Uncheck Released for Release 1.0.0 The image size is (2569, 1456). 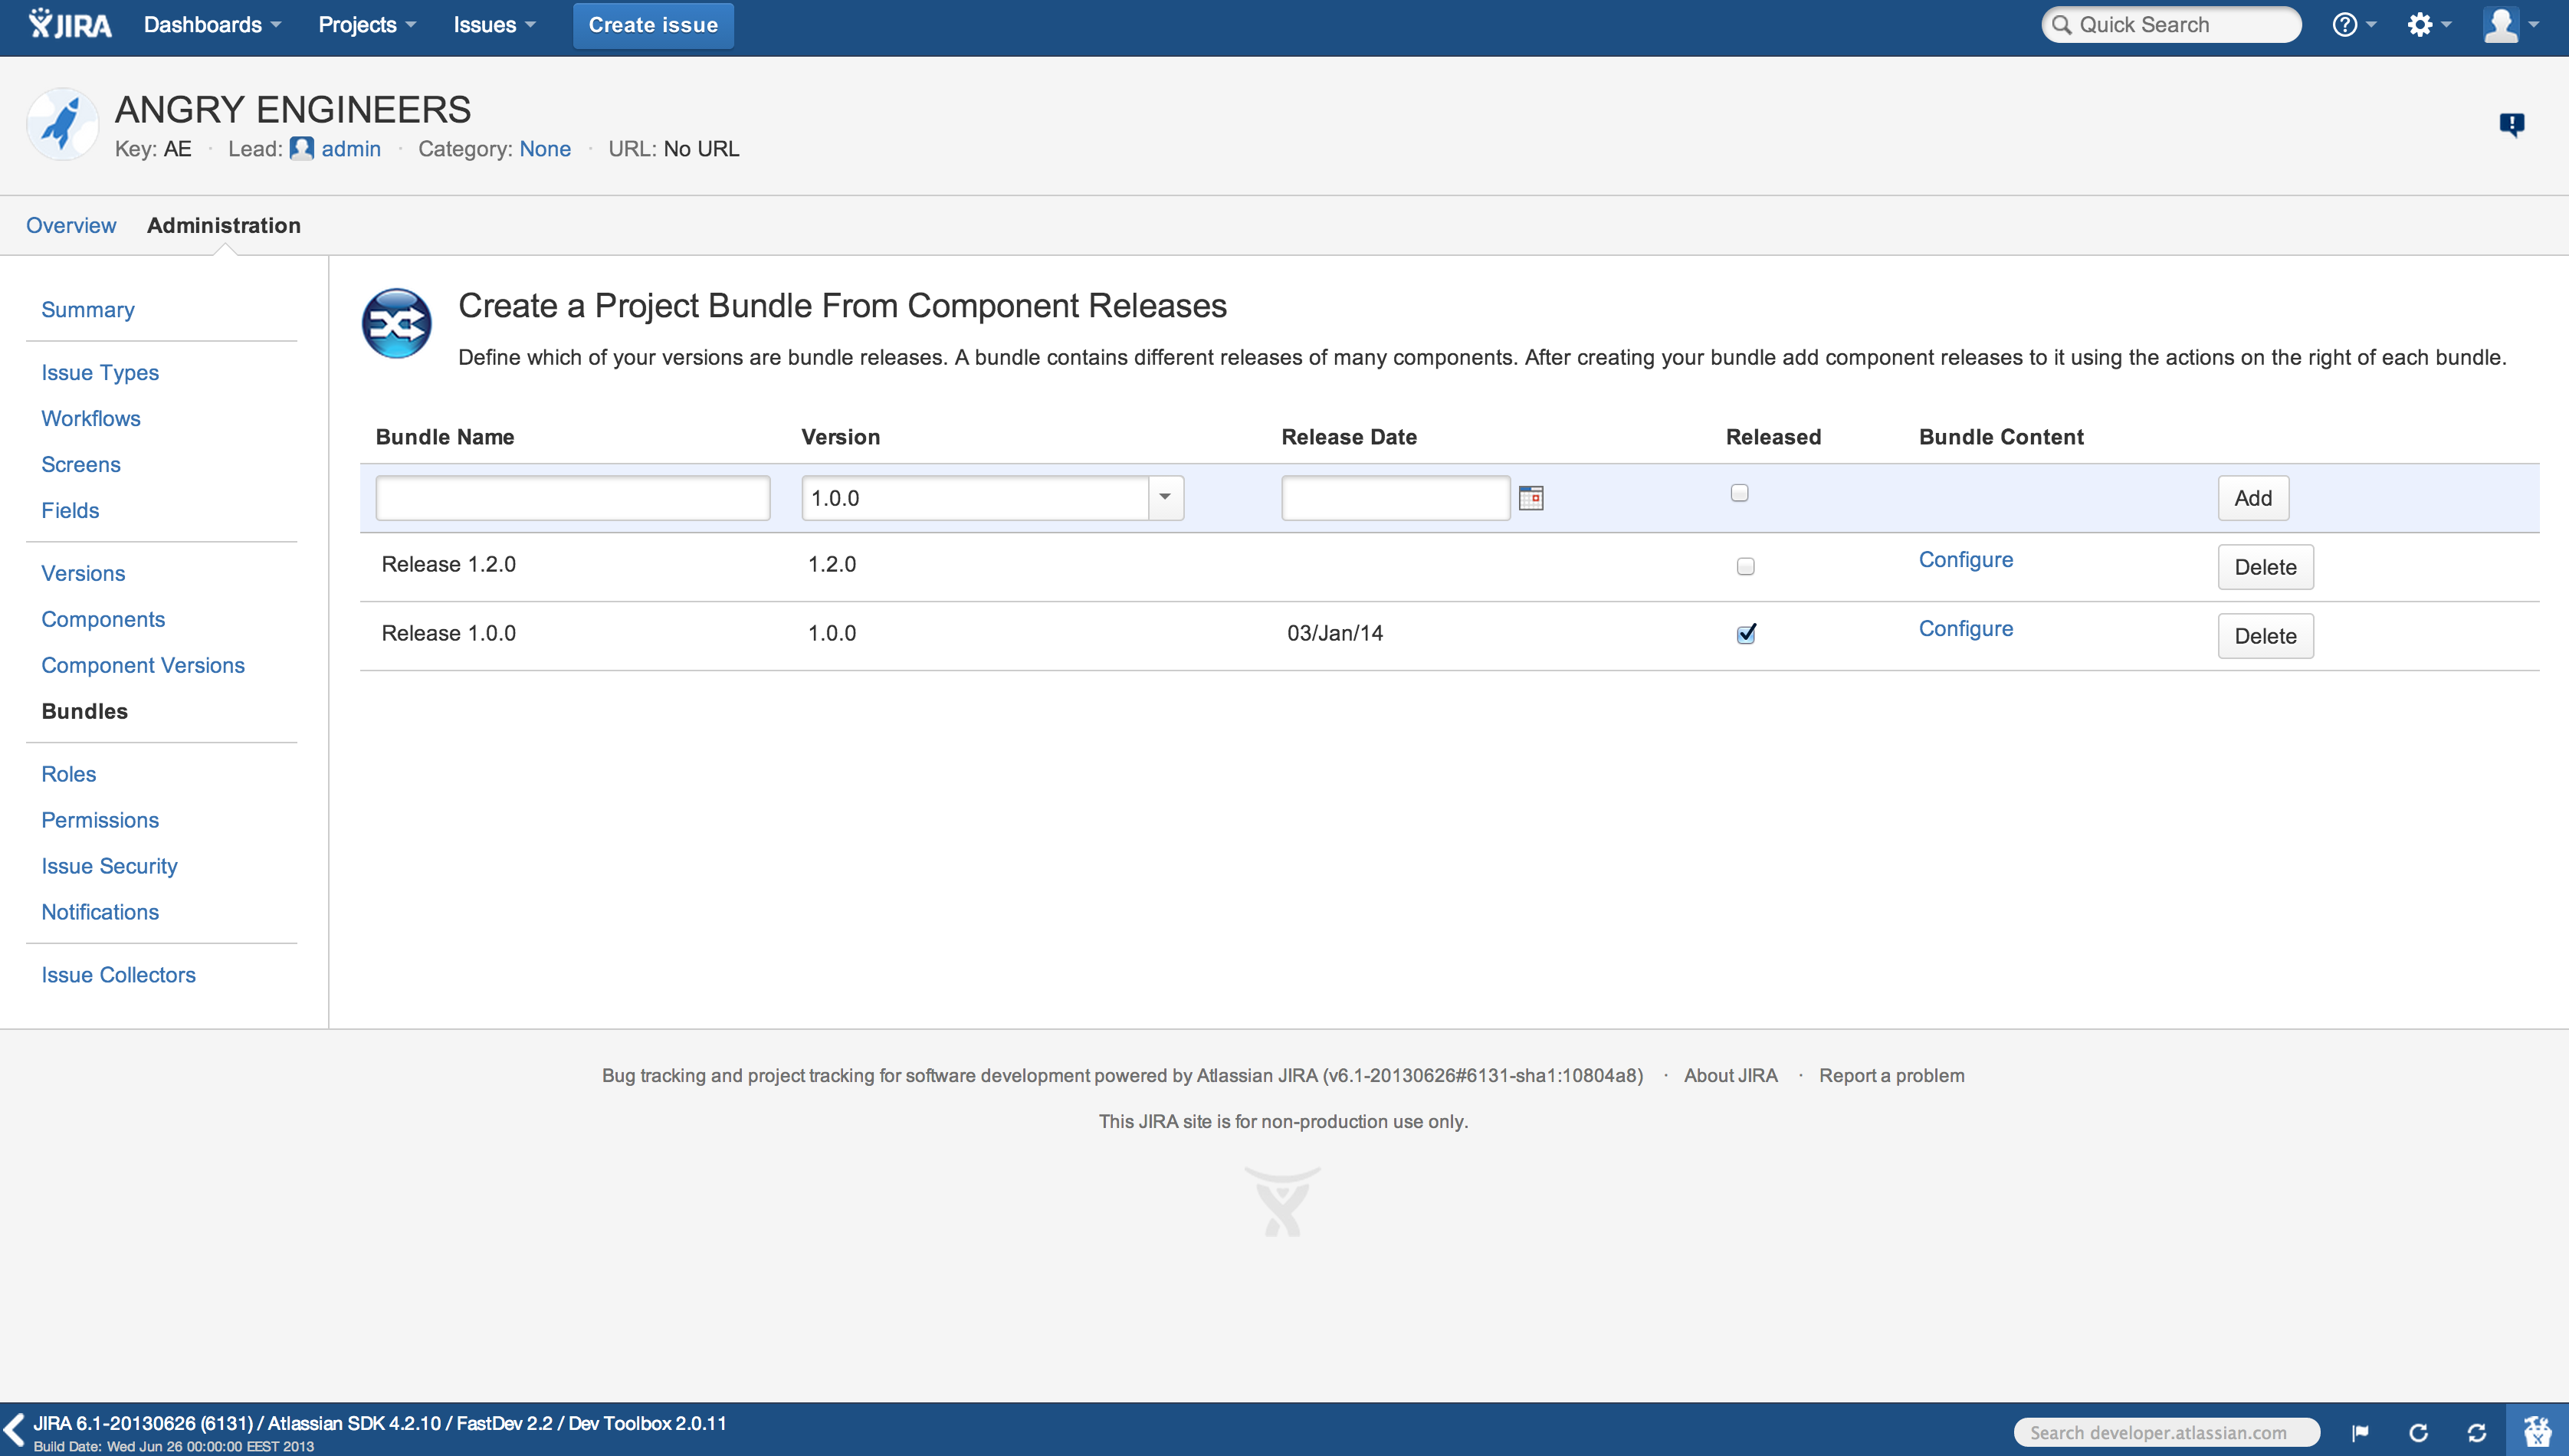point(1746,634)
